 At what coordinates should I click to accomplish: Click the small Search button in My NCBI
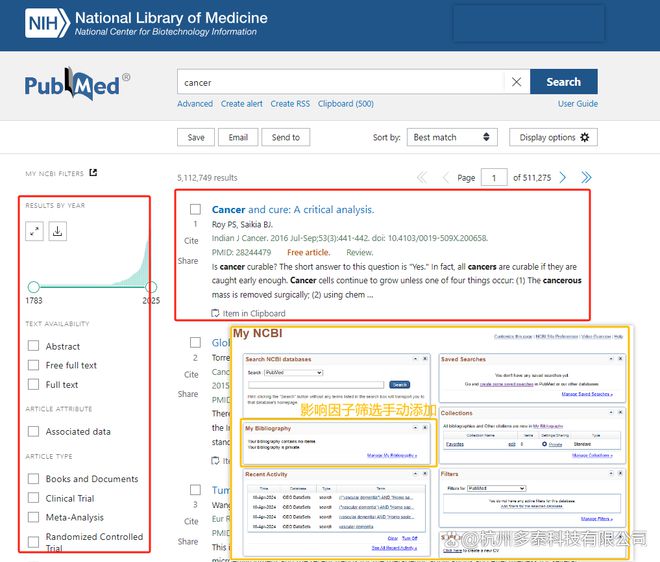pyautogui.click(x=399, y=384)
